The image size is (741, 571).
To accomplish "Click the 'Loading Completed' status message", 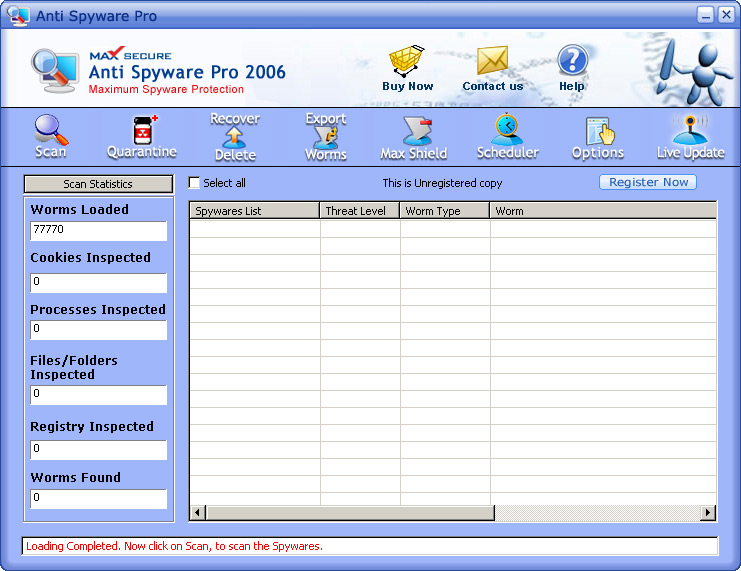I will tap(174, 546).
